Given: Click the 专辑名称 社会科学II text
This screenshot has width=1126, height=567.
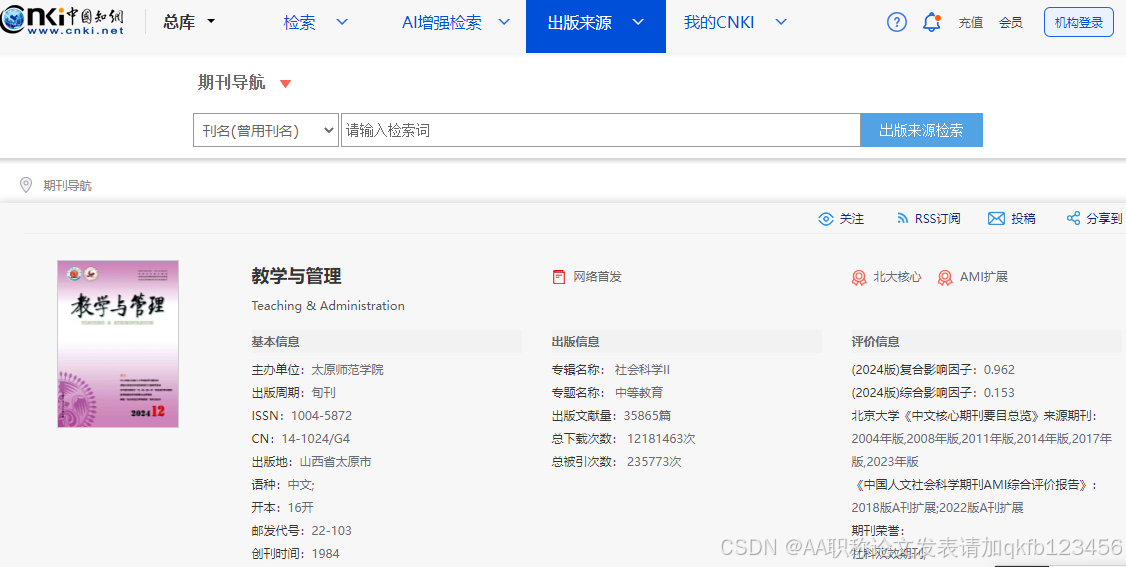Looking at the screenshot, I should point(610,370).
